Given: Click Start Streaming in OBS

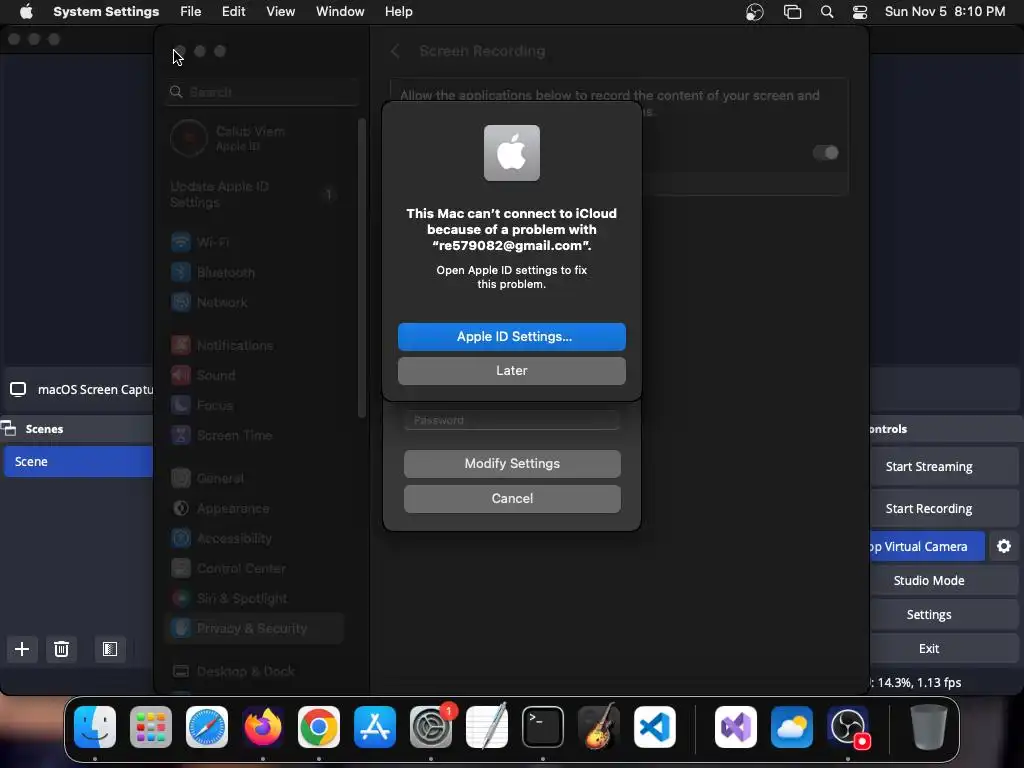Looking at the screenshot, I should pos(945,467).
